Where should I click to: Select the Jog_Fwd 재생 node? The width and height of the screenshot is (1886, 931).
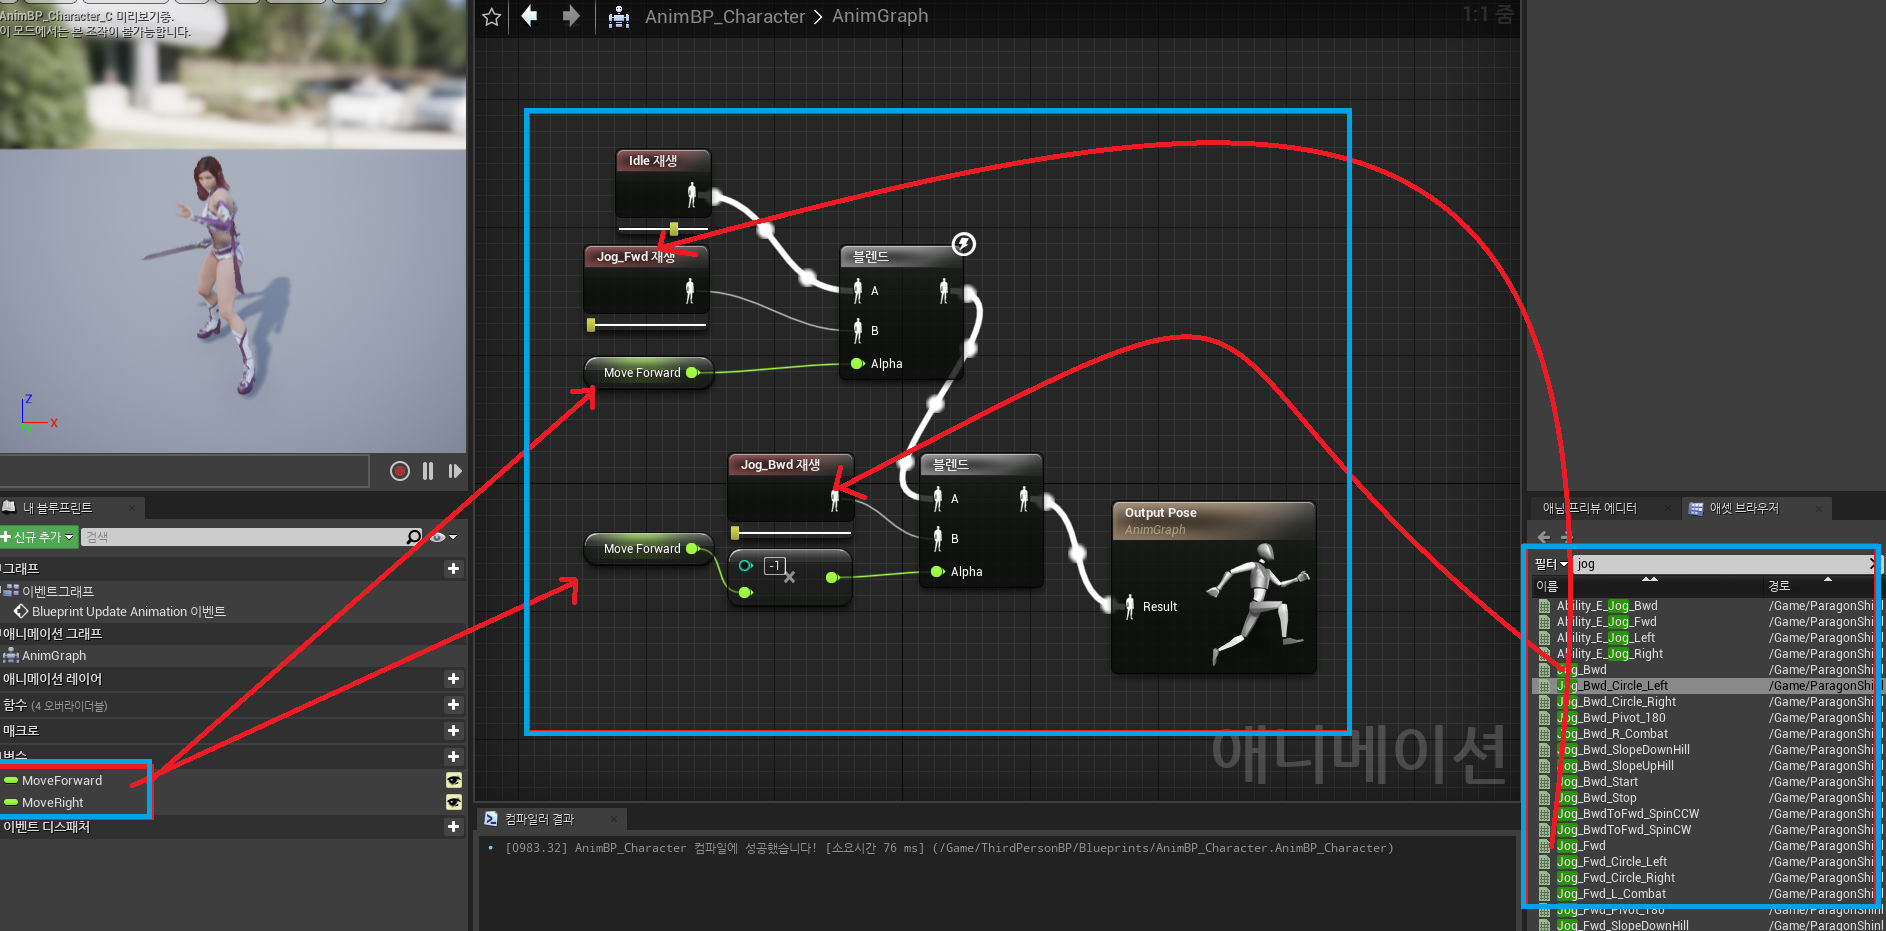pos(646,279)
